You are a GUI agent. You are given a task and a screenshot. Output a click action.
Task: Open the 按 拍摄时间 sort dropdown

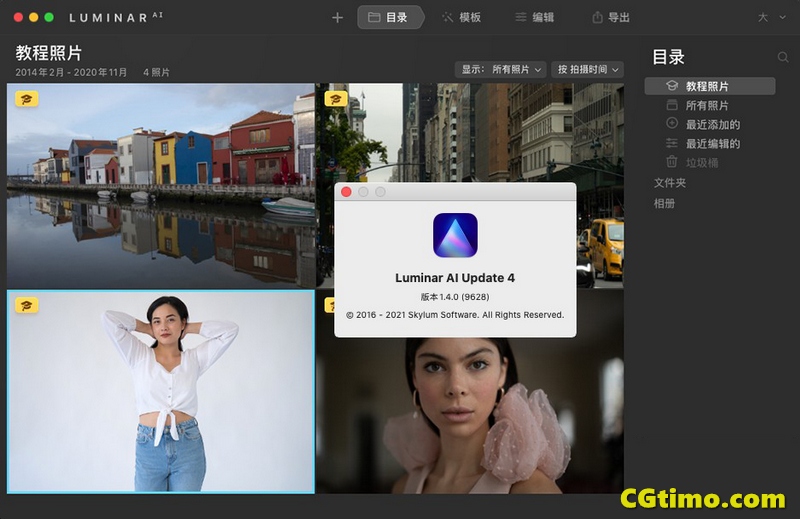(x=587, y=69)
